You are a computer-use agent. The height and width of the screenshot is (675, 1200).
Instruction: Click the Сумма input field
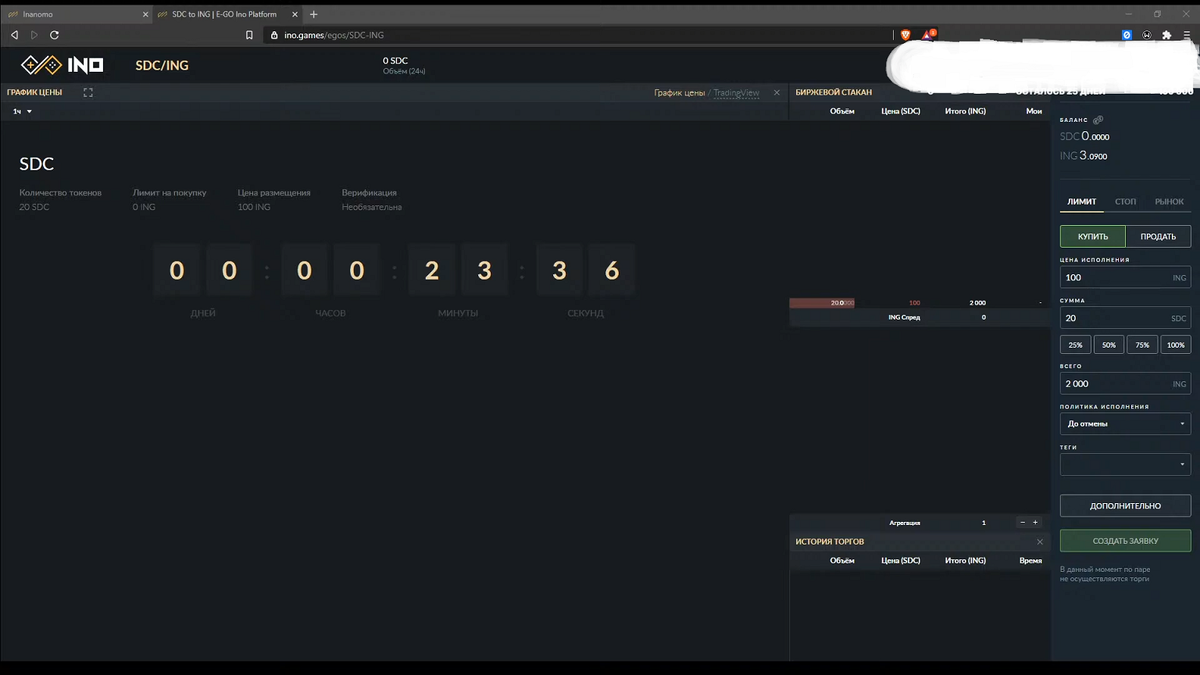(x=1125, y=318)
